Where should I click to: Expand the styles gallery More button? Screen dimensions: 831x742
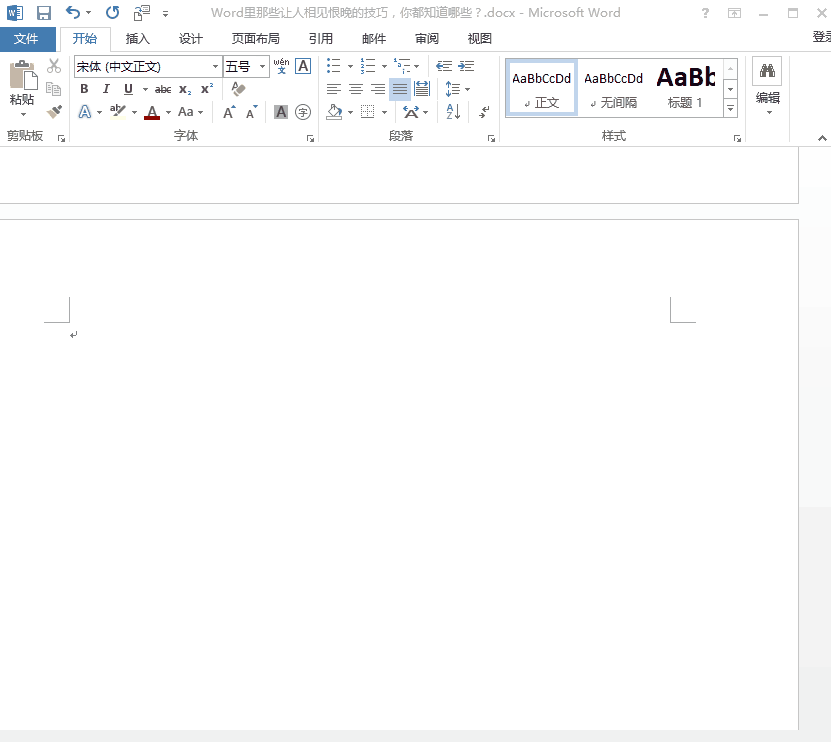pos(730,109)
